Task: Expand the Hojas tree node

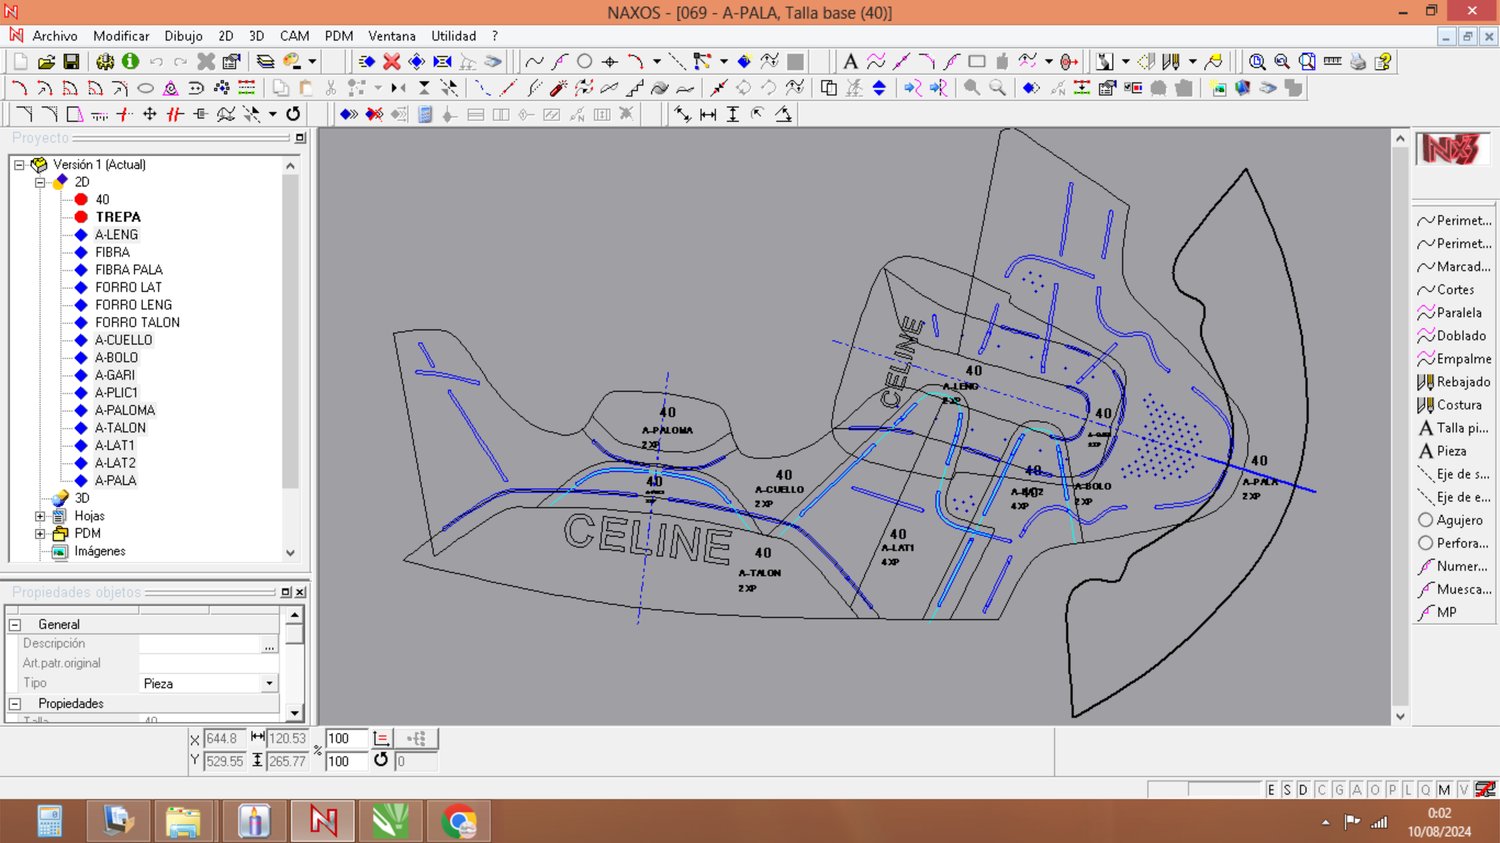Action: tap(40, 516)
